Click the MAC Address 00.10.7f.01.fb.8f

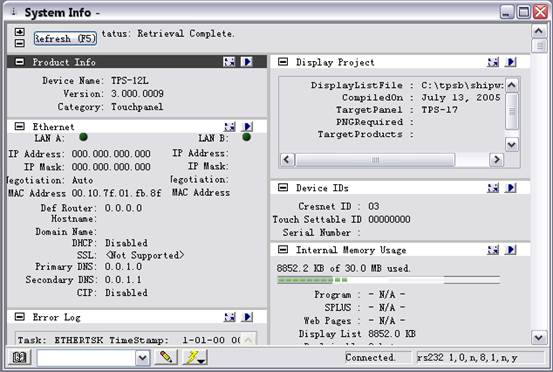(x=116, y=193)
